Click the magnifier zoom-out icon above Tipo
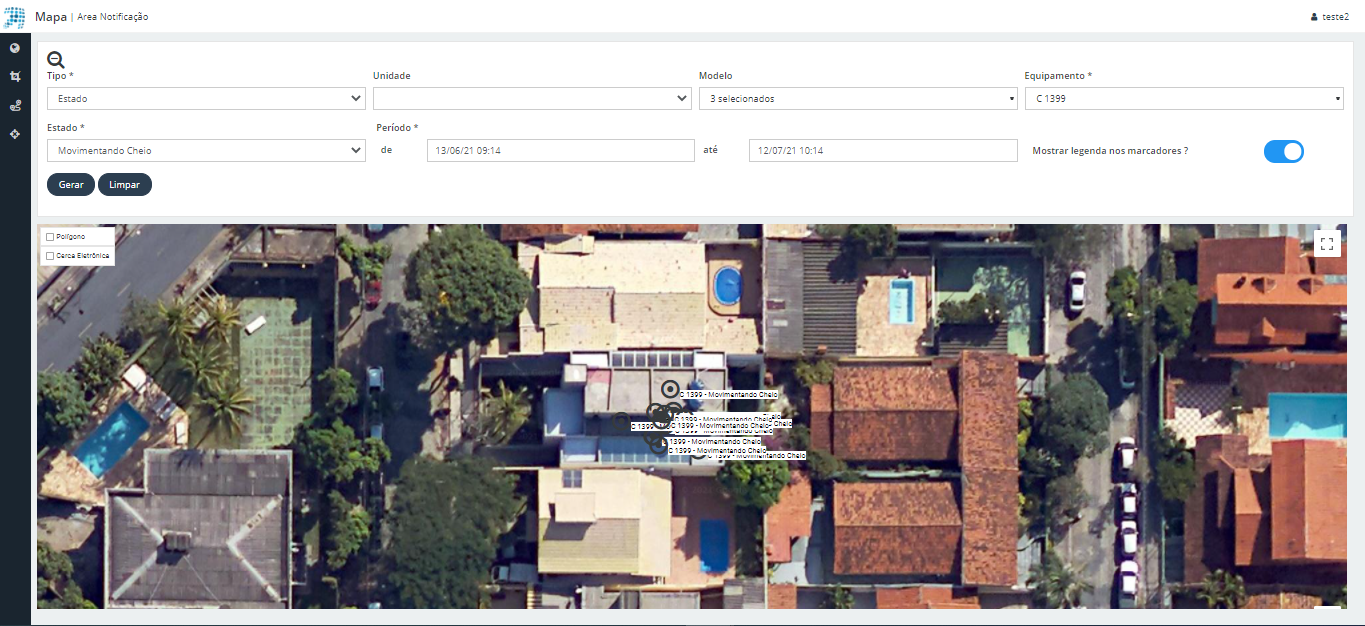This screenshot has height=626, width=1365. [56, 60]
